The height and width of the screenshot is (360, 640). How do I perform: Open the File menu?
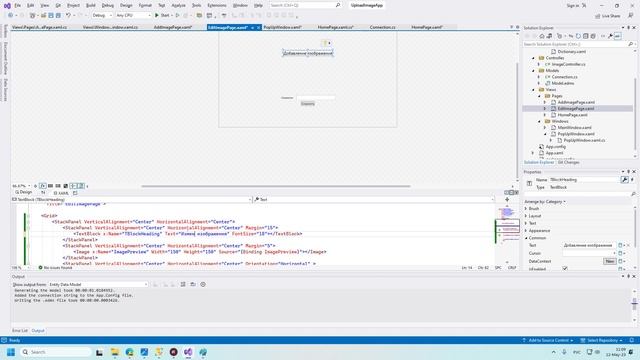coord(18,5)
